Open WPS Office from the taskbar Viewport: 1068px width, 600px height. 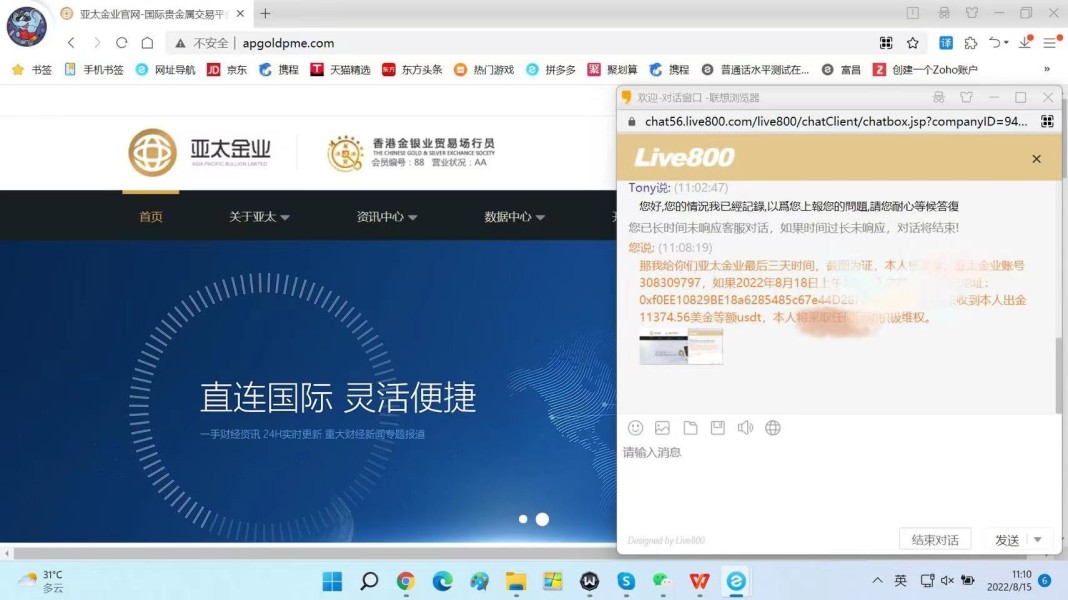699,581
